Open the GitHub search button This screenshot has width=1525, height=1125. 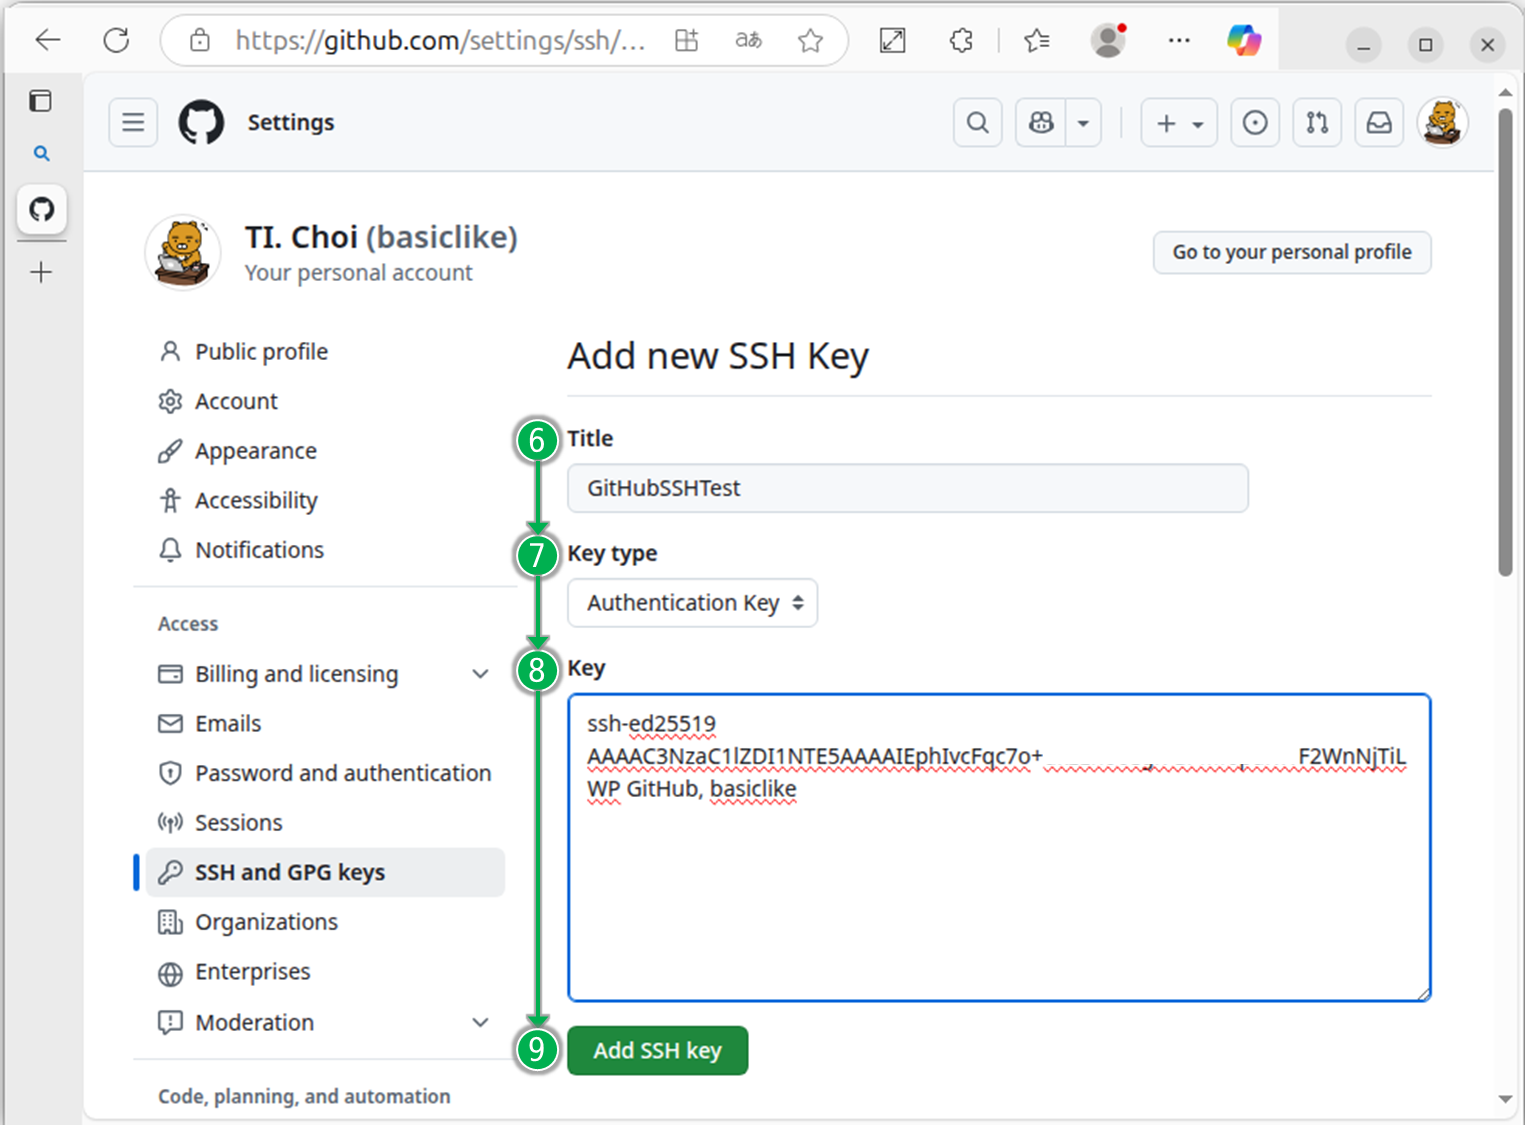point(978,122)
